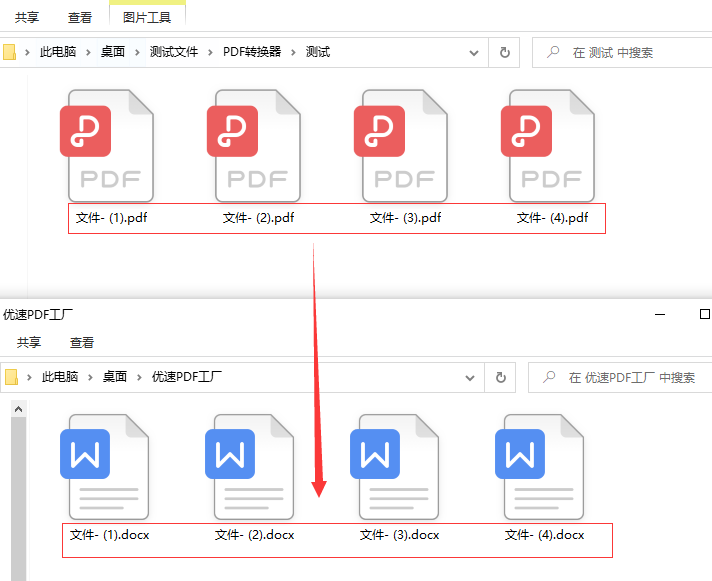
Task: Expand the chevron after PDF转换器 breadcrumb
Action: point(293,53)
